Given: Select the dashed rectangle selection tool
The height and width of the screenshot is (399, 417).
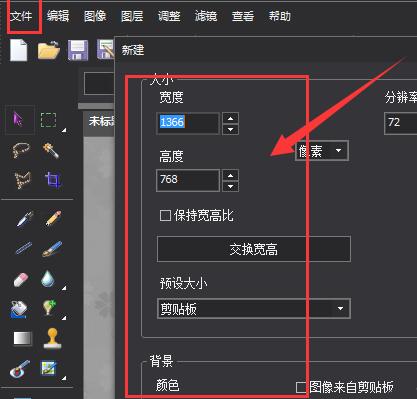Looking at the screenshot, I should pyautogui.click(x=49, y=120).
